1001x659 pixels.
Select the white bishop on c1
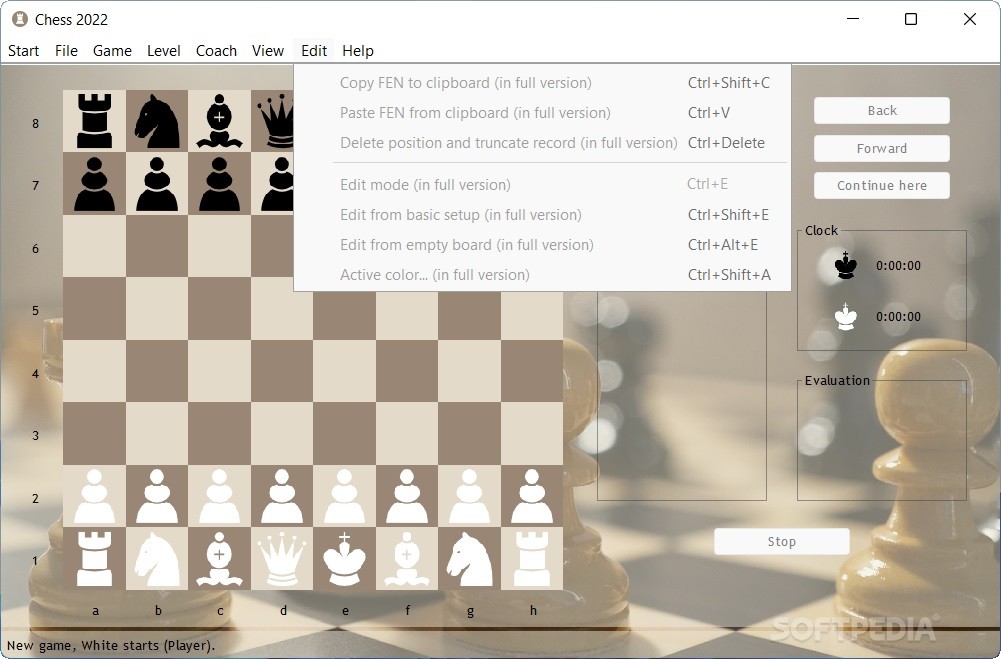[x=219, y=559]
